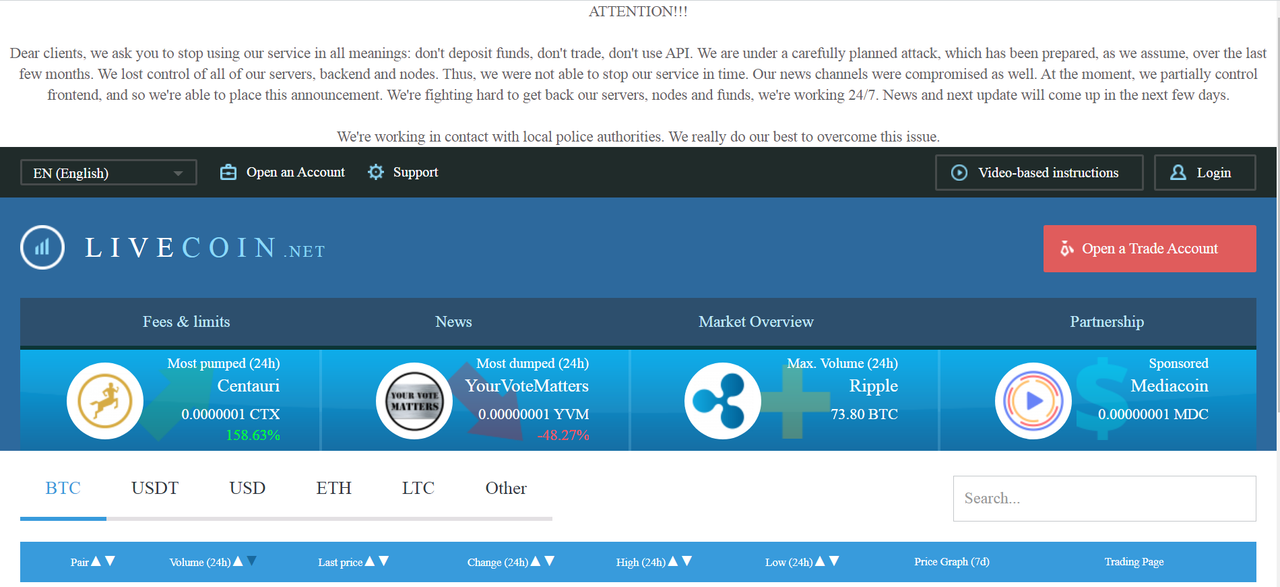Click the Centauri coin icon

click(105, 401)
